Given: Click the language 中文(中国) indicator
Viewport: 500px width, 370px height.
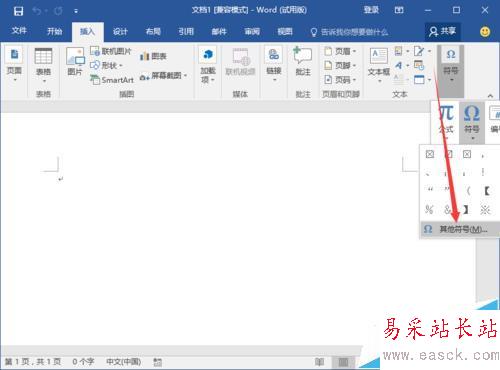Looking at the screenshot, I should pyautogui.click(x=123, y=361).
